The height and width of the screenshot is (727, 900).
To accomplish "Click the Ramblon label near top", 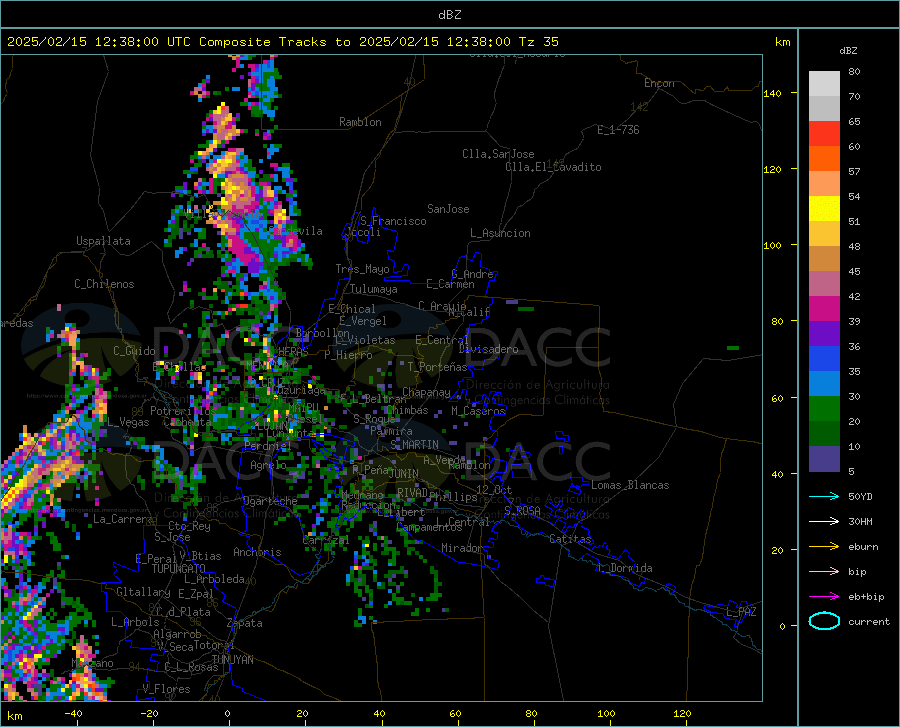I will coord(360,122).
